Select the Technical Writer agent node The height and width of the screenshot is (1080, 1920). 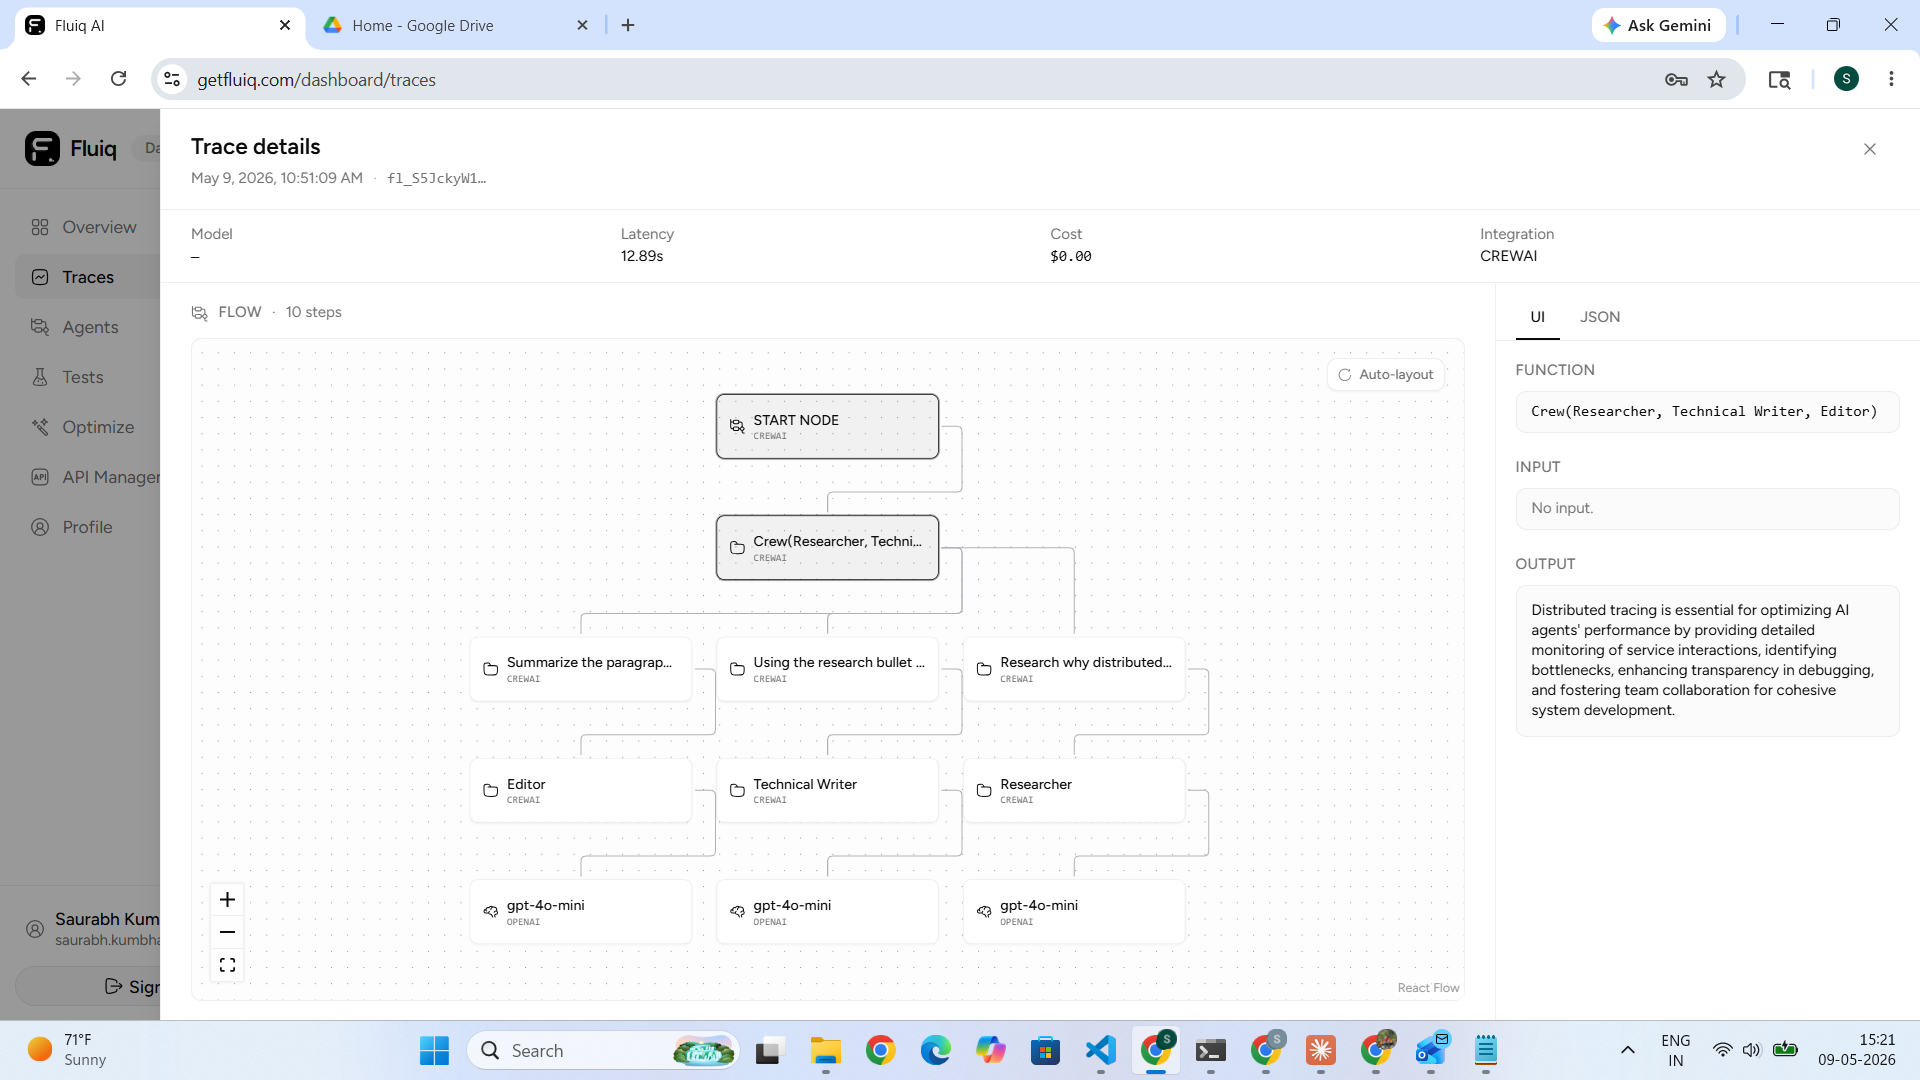click(x=827, y=791)
